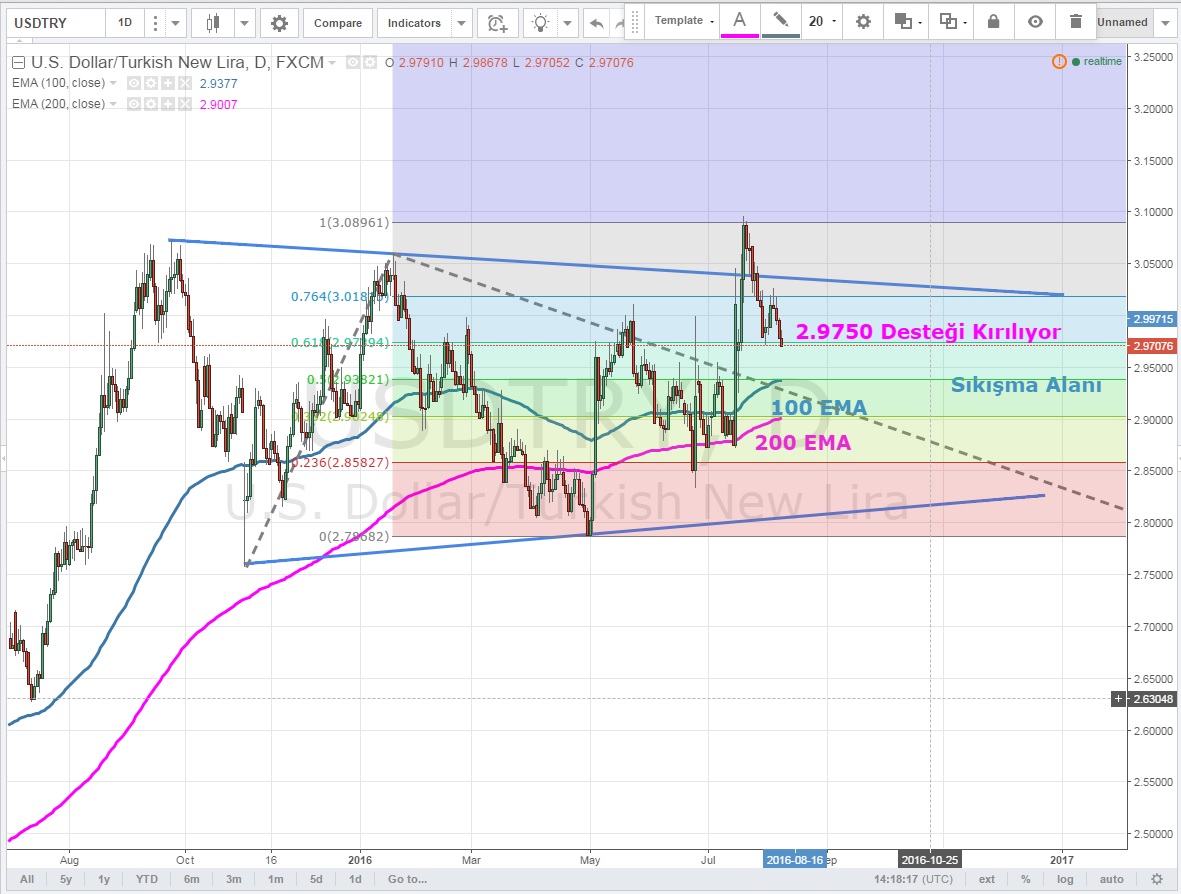Click the alarm clock alert icon
Image resolution: width=1181 pixels, height=894 pixels.
point(497,23)
